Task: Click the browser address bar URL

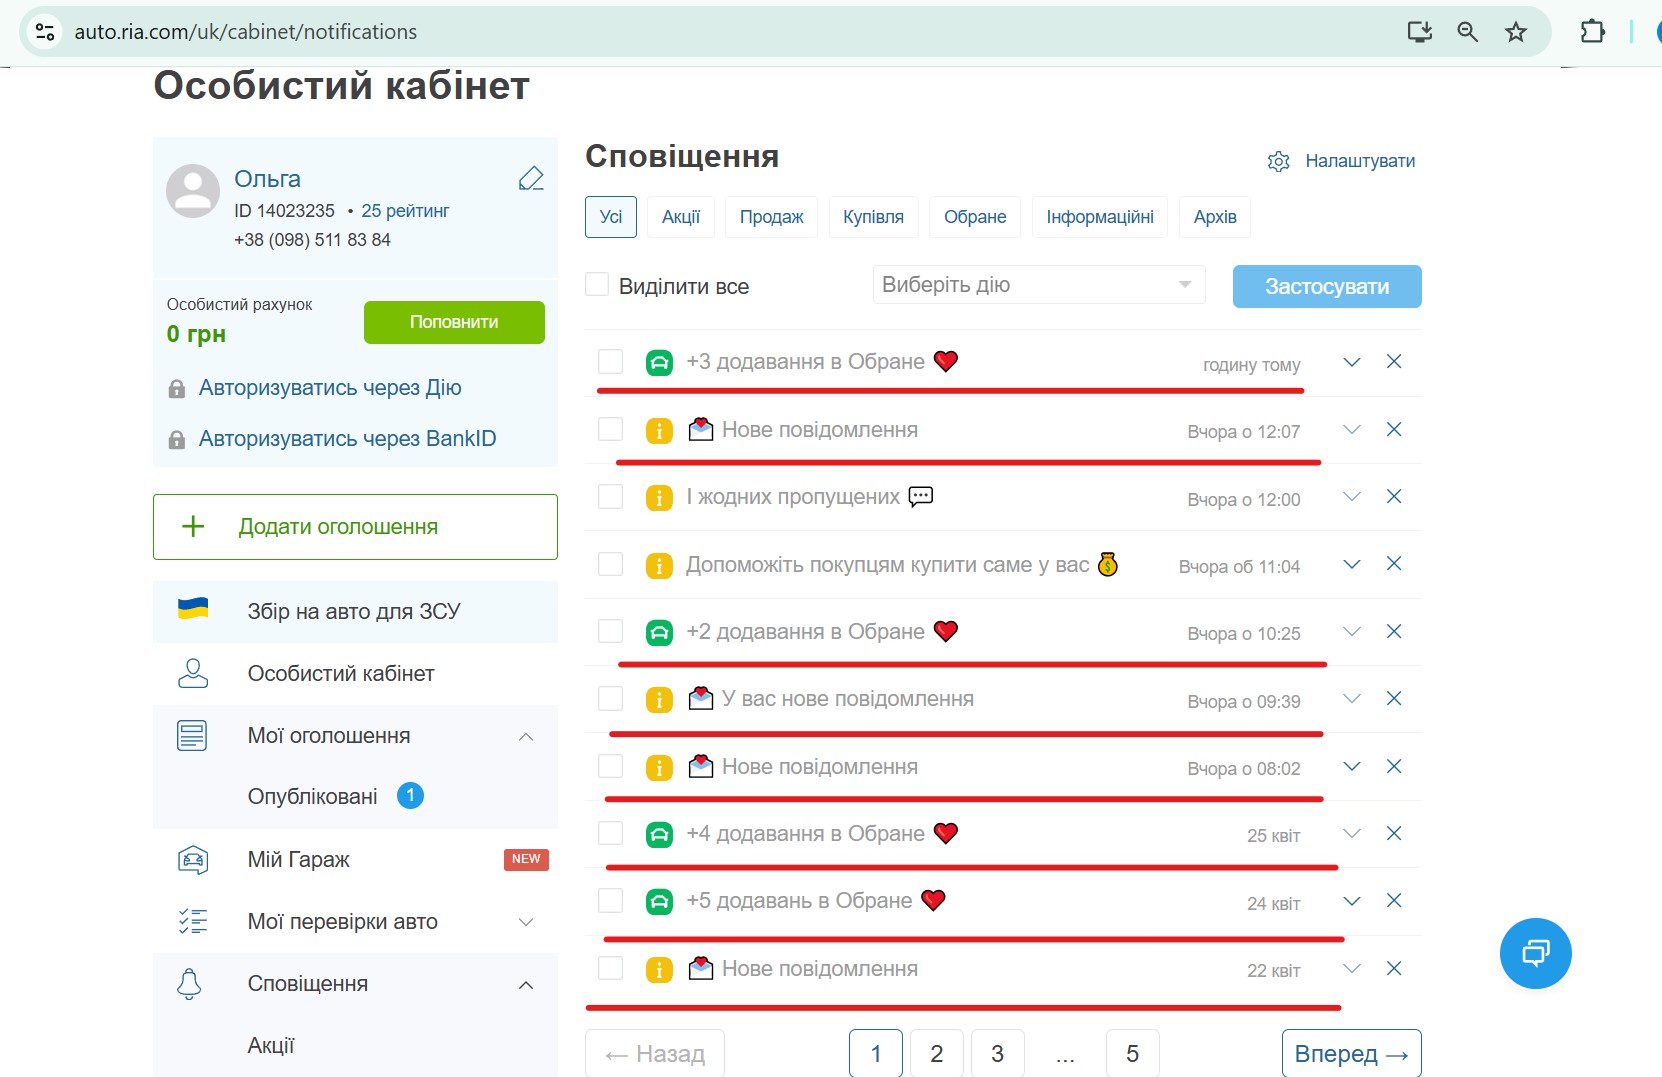Action: (246, 32)
